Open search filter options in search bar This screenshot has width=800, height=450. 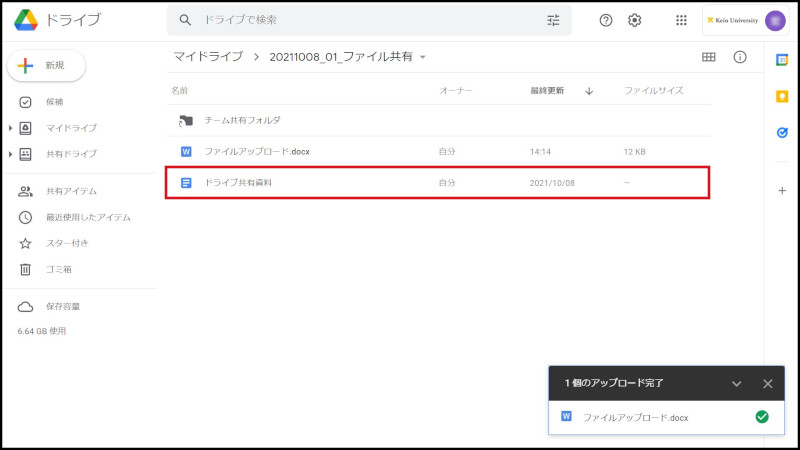[553, 20]
